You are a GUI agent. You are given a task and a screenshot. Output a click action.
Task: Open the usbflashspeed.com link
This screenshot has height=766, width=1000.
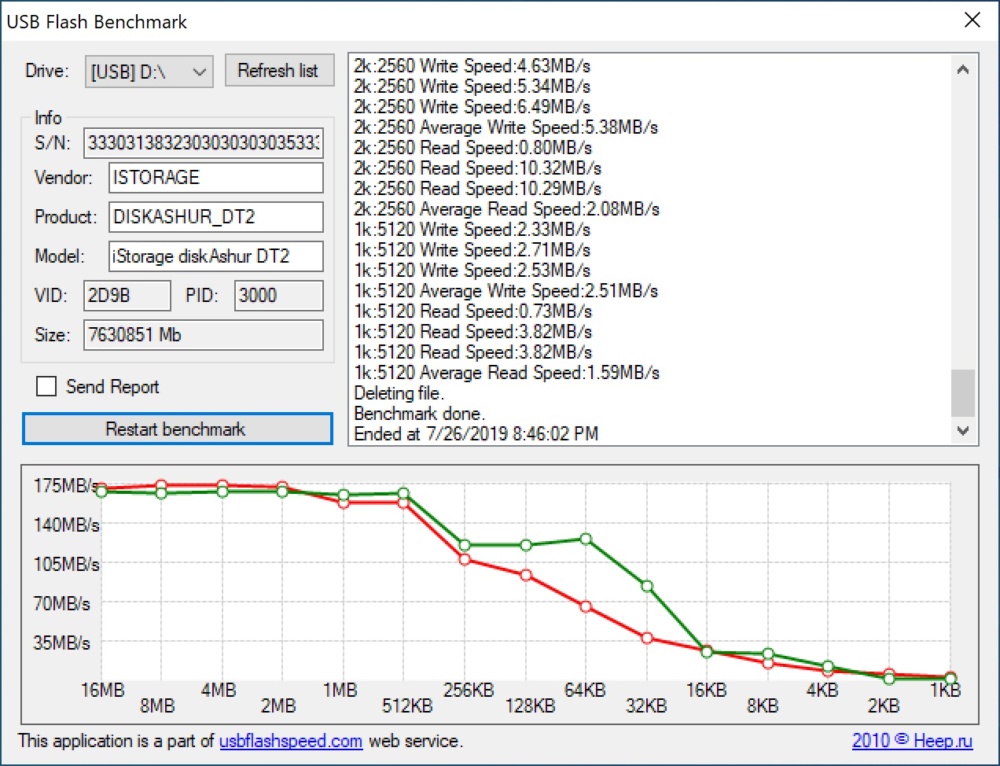(x=291, y=740)
